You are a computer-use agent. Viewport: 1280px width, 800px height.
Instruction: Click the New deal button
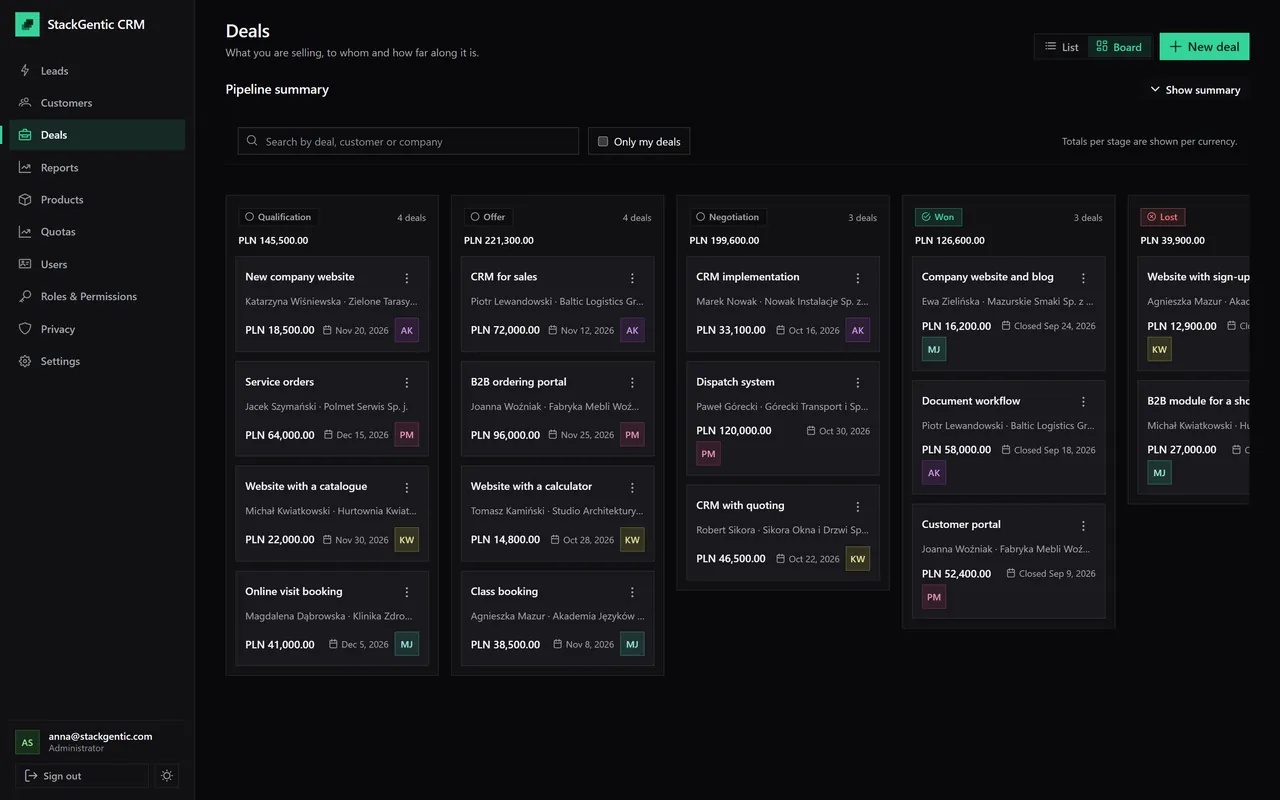coord(1204,47)
